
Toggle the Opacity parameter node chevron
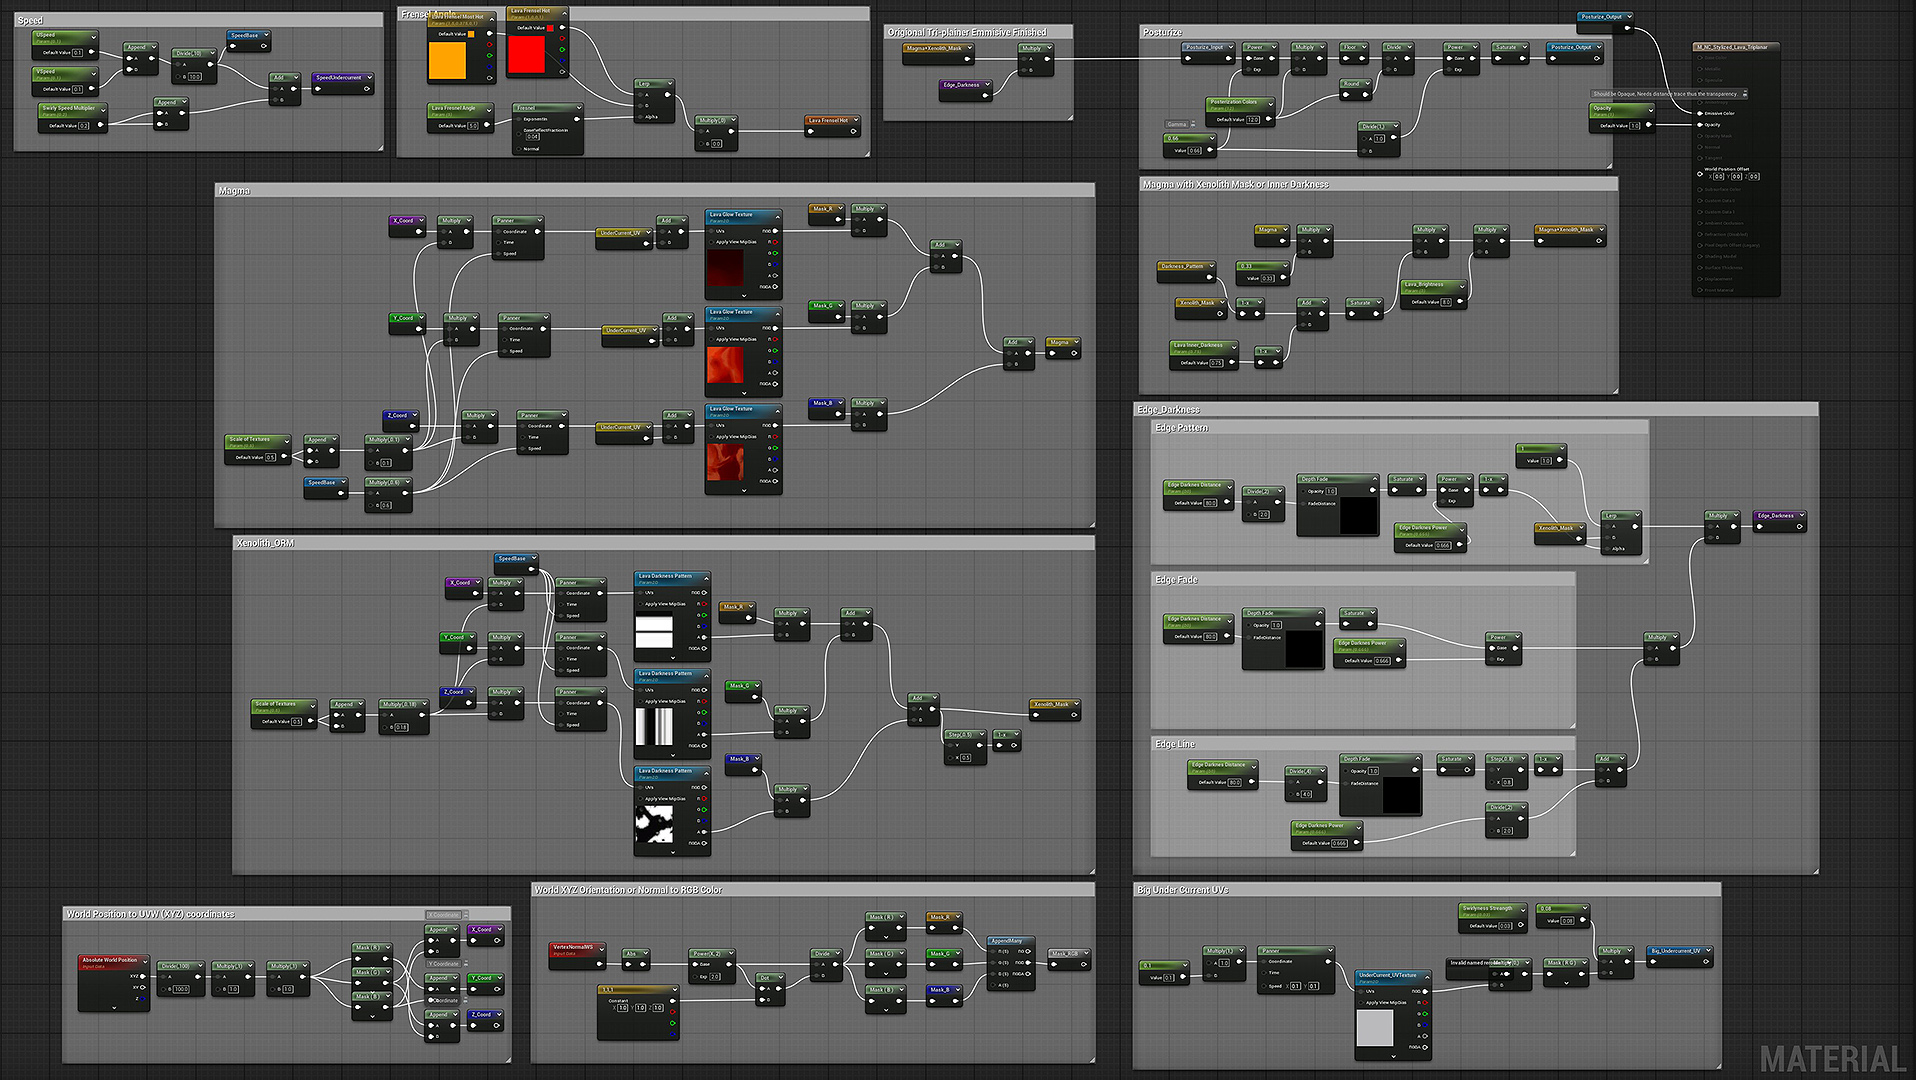[x=1649, y=110]
